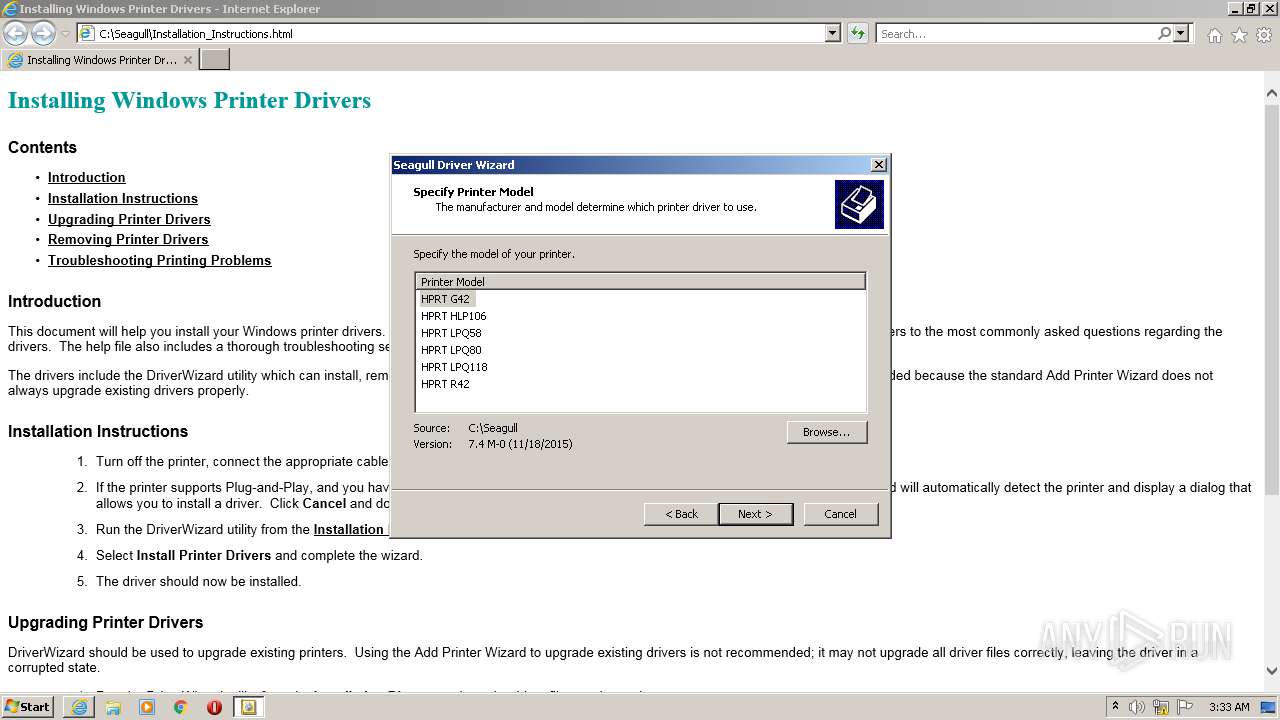Select HPRT G42 printer model

[x=445, y=299]
